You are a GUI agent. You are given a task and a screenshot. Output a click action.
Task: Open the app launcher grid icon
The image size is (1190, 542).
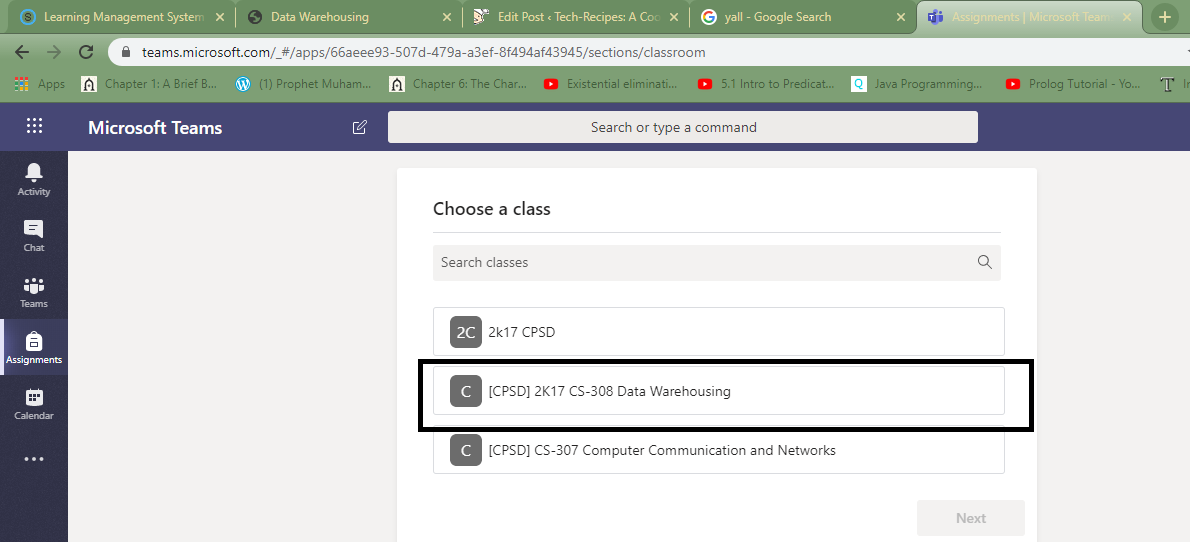(34, 126)
